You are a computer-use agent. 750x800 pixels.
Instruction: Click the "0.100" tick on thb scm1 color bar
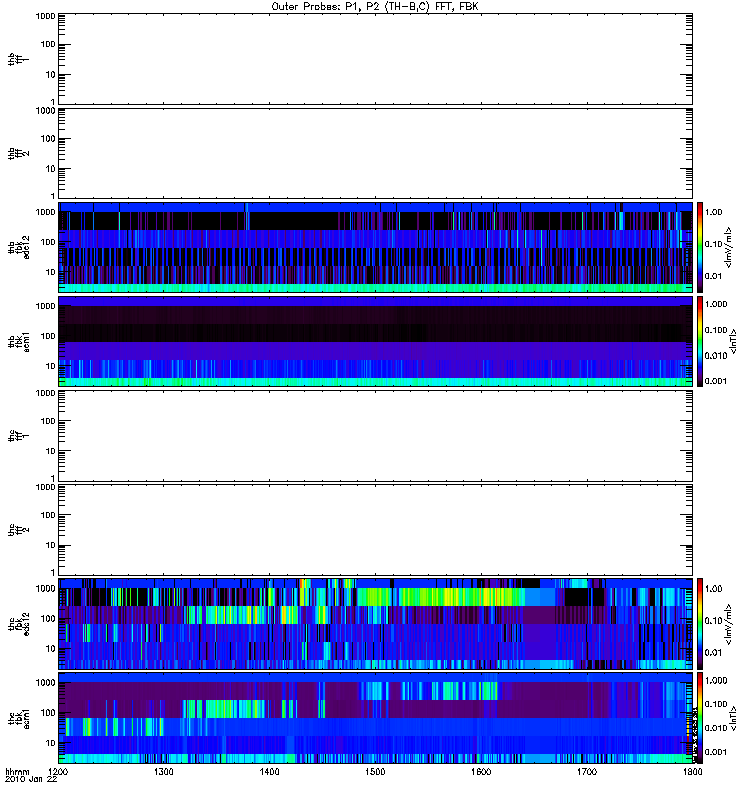point(716,330)
